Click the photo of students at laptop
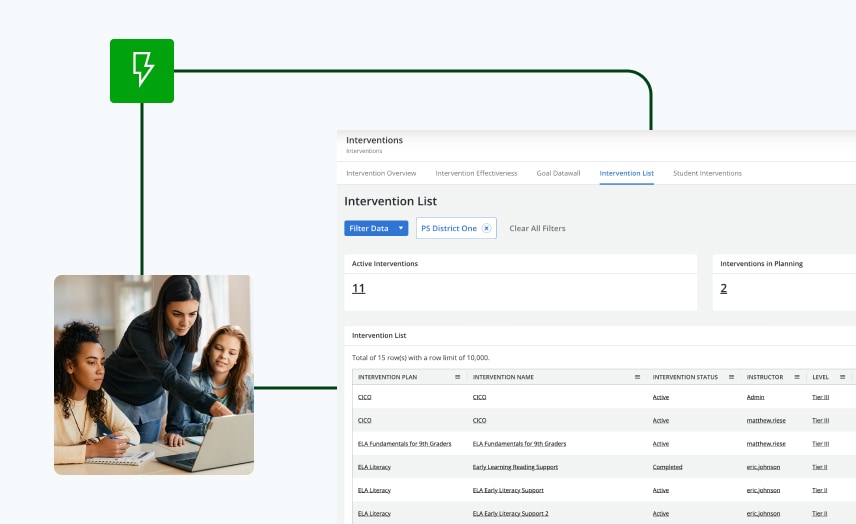Image resolution: width=856 pixels, height=524 pixels. [154, 374]
